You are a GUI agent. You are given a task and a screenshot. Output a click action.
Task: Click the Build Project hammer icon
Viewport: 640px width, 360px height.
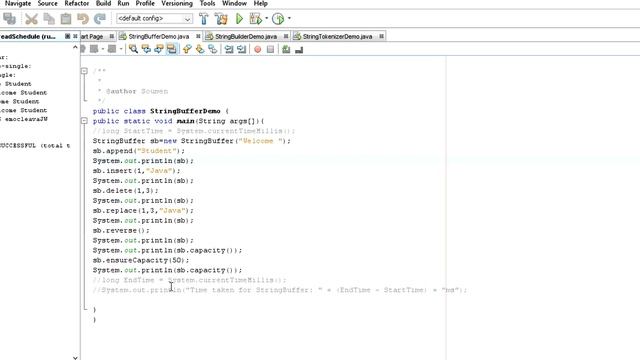point(204,19)
